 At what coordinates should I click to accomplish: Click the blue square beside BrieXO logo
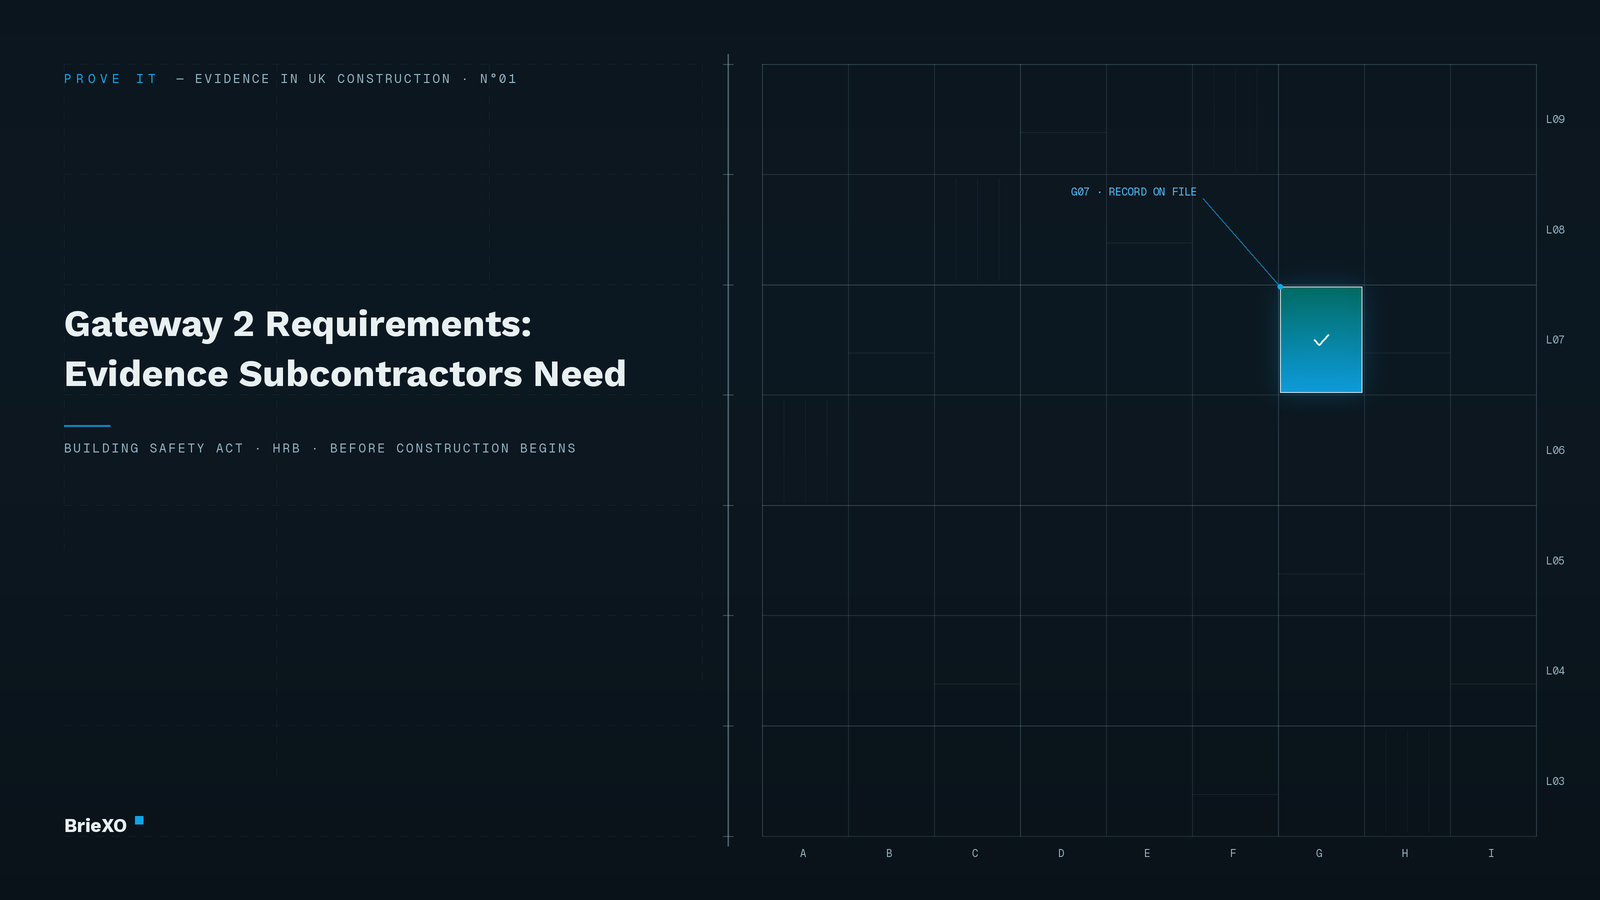(139, 820)
